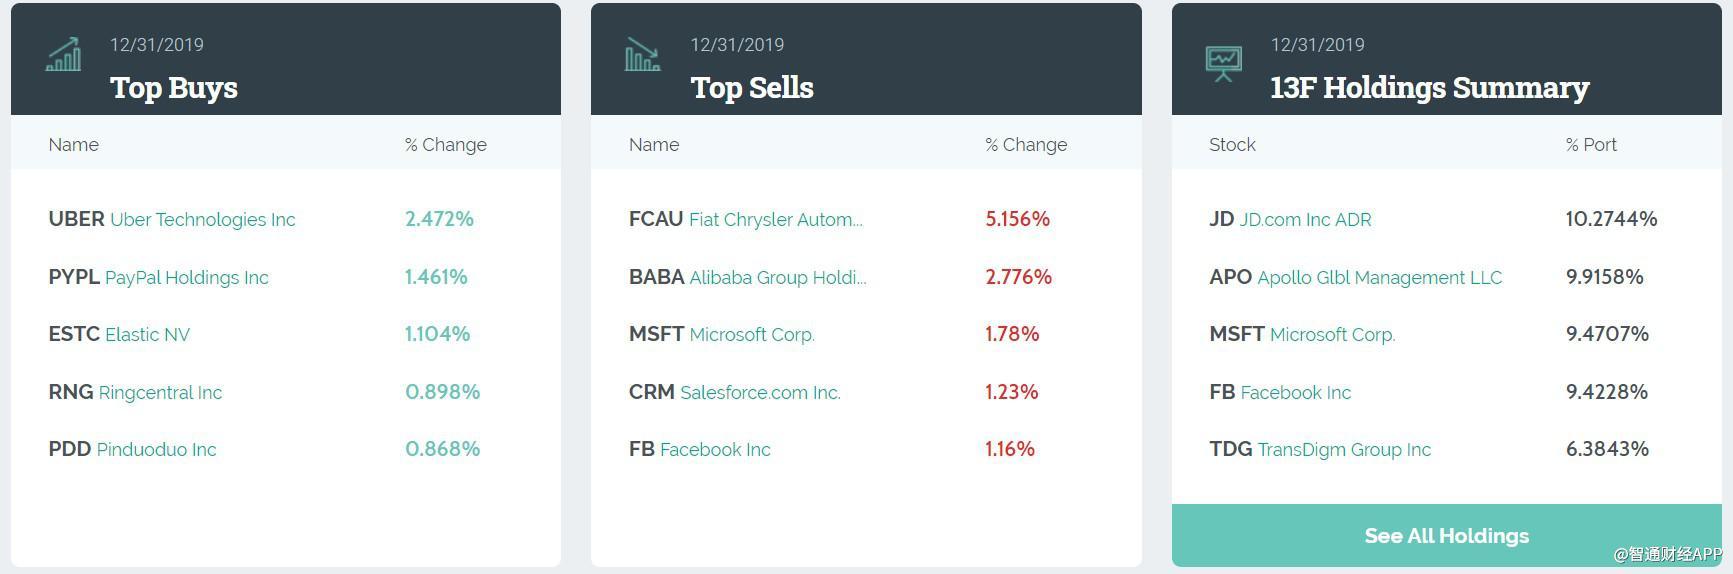Select the Alibaba Group Holding link

pos(778,278)
